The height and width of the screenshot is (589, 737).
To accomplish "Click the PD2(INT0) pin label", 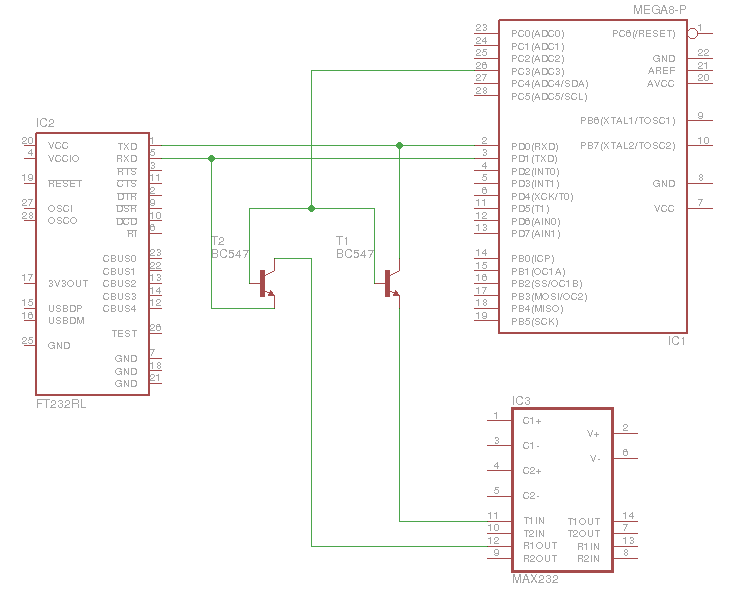I will pyautogui.click(x=535, y=172).
